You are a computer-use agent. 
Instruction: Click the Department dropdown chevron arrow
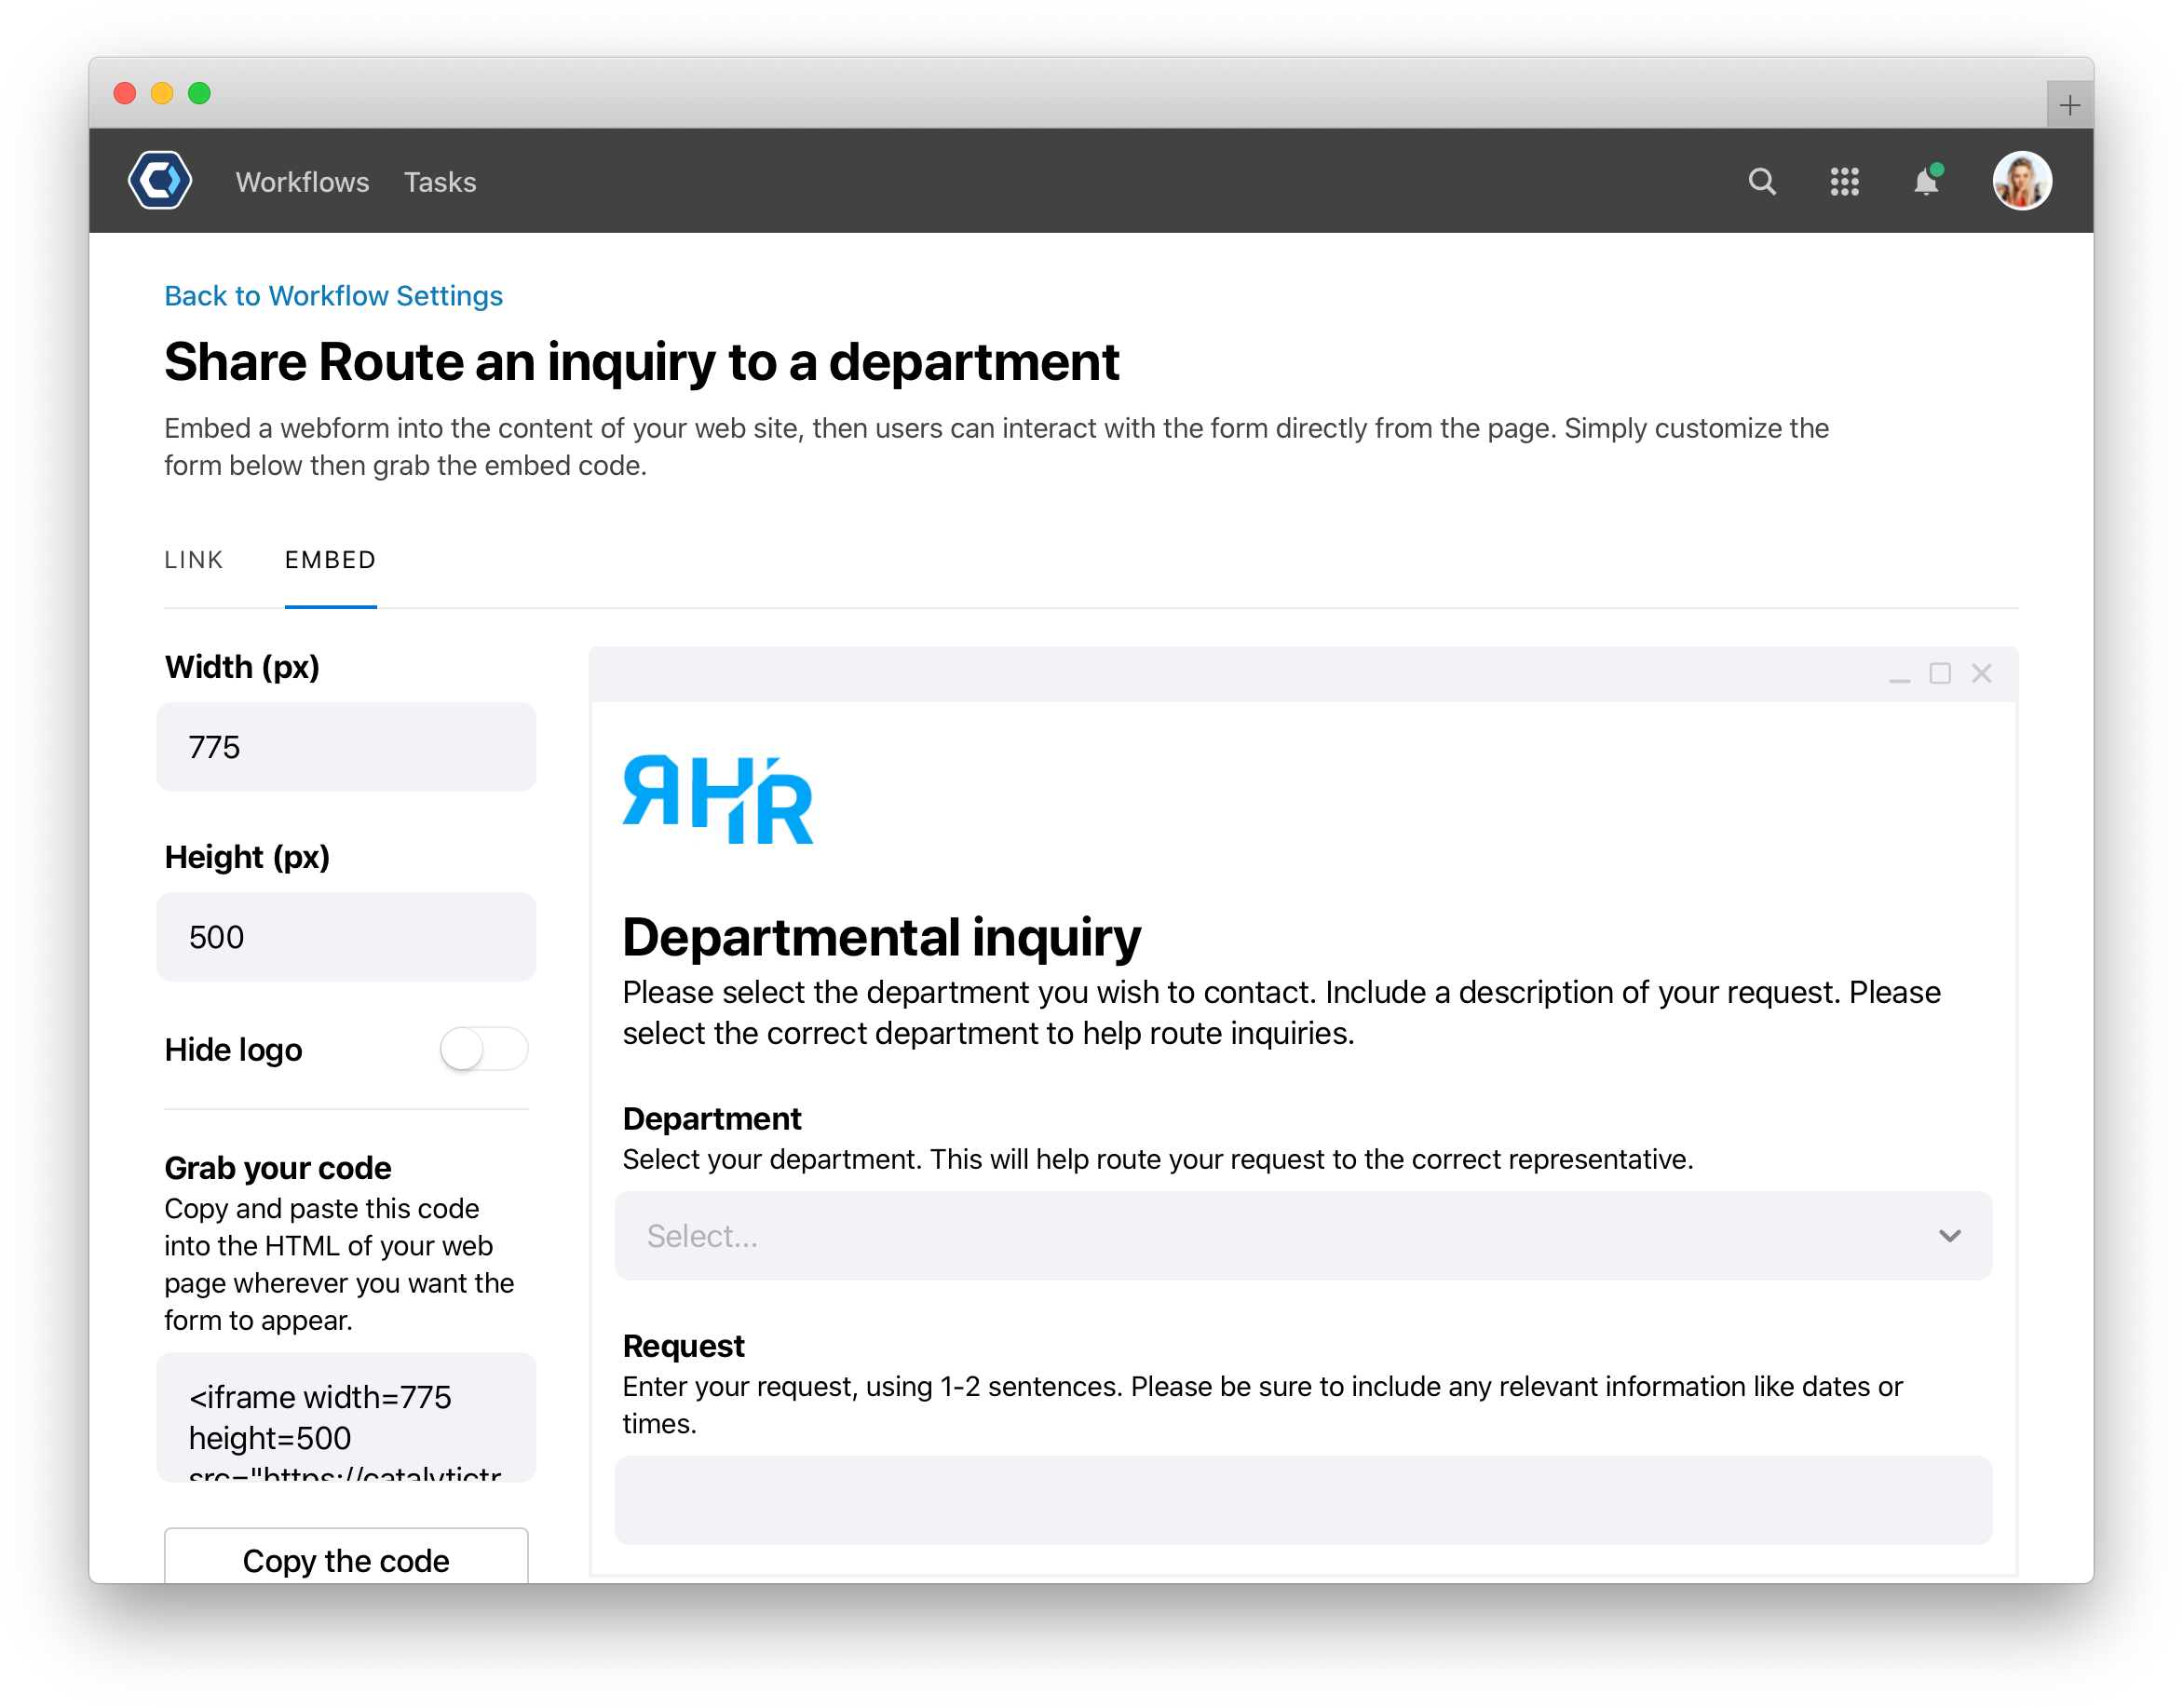(x=1948, y=1235)
